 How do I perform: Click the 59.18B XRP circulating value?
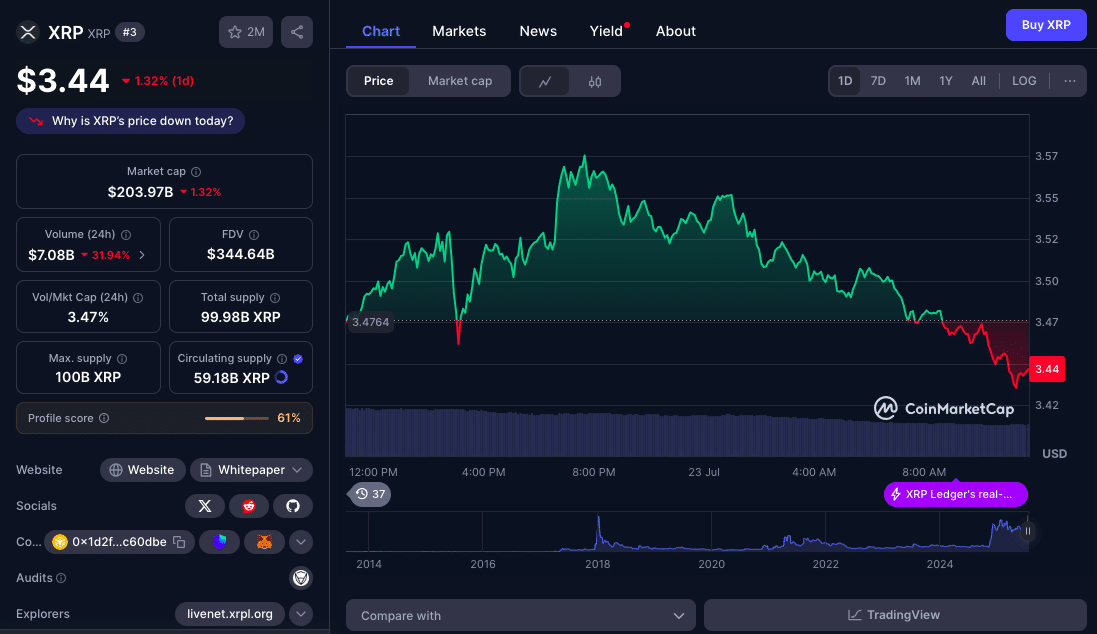tap(232, 378)
